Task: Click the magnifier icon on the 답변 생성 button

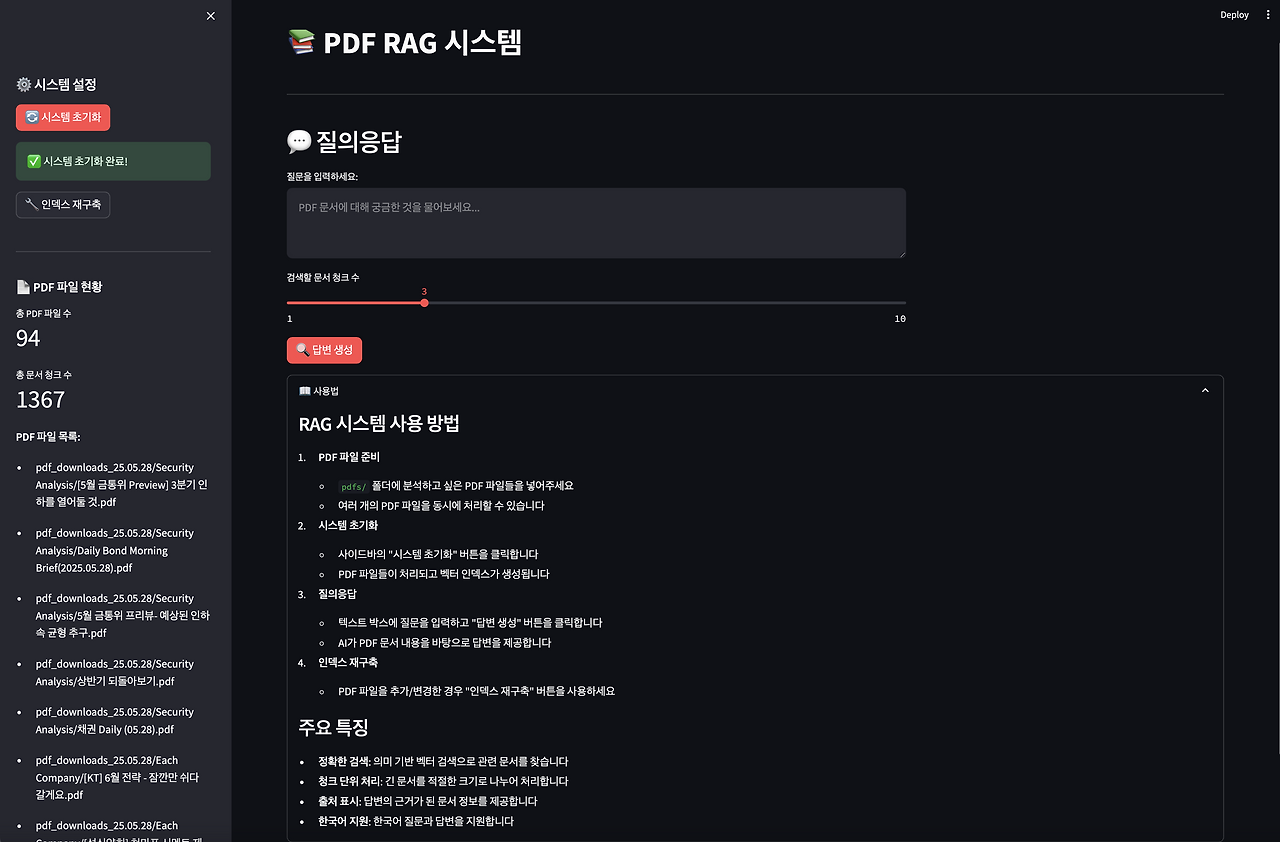Action: click(301, 350)
